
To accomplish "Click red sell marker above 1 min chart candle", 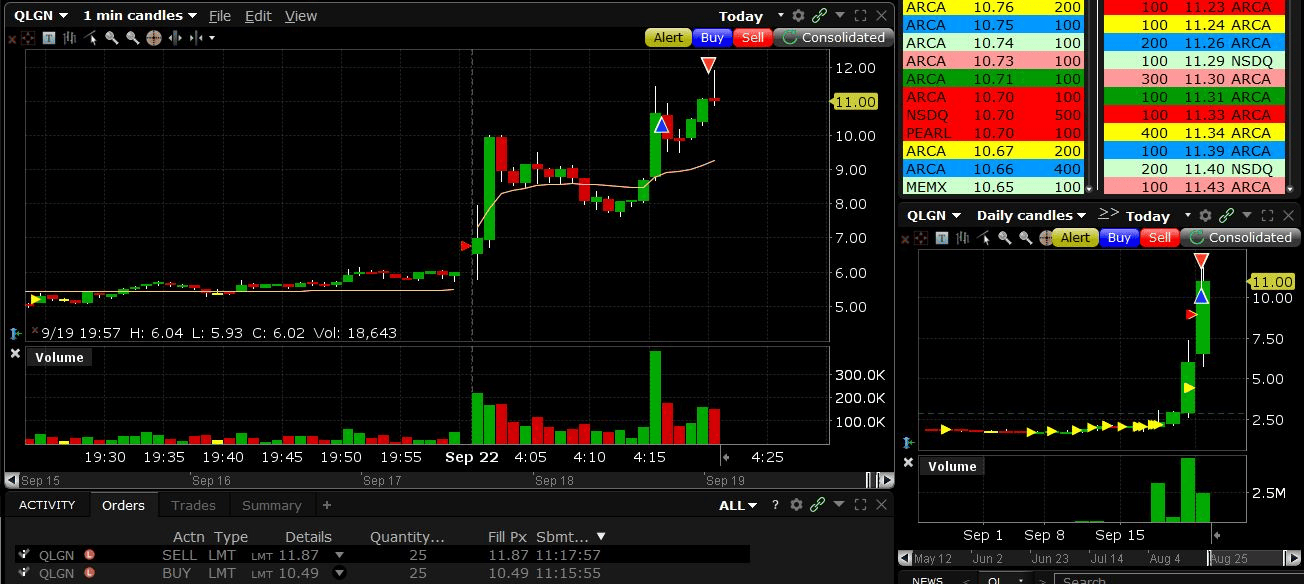I will coord(708,65).
